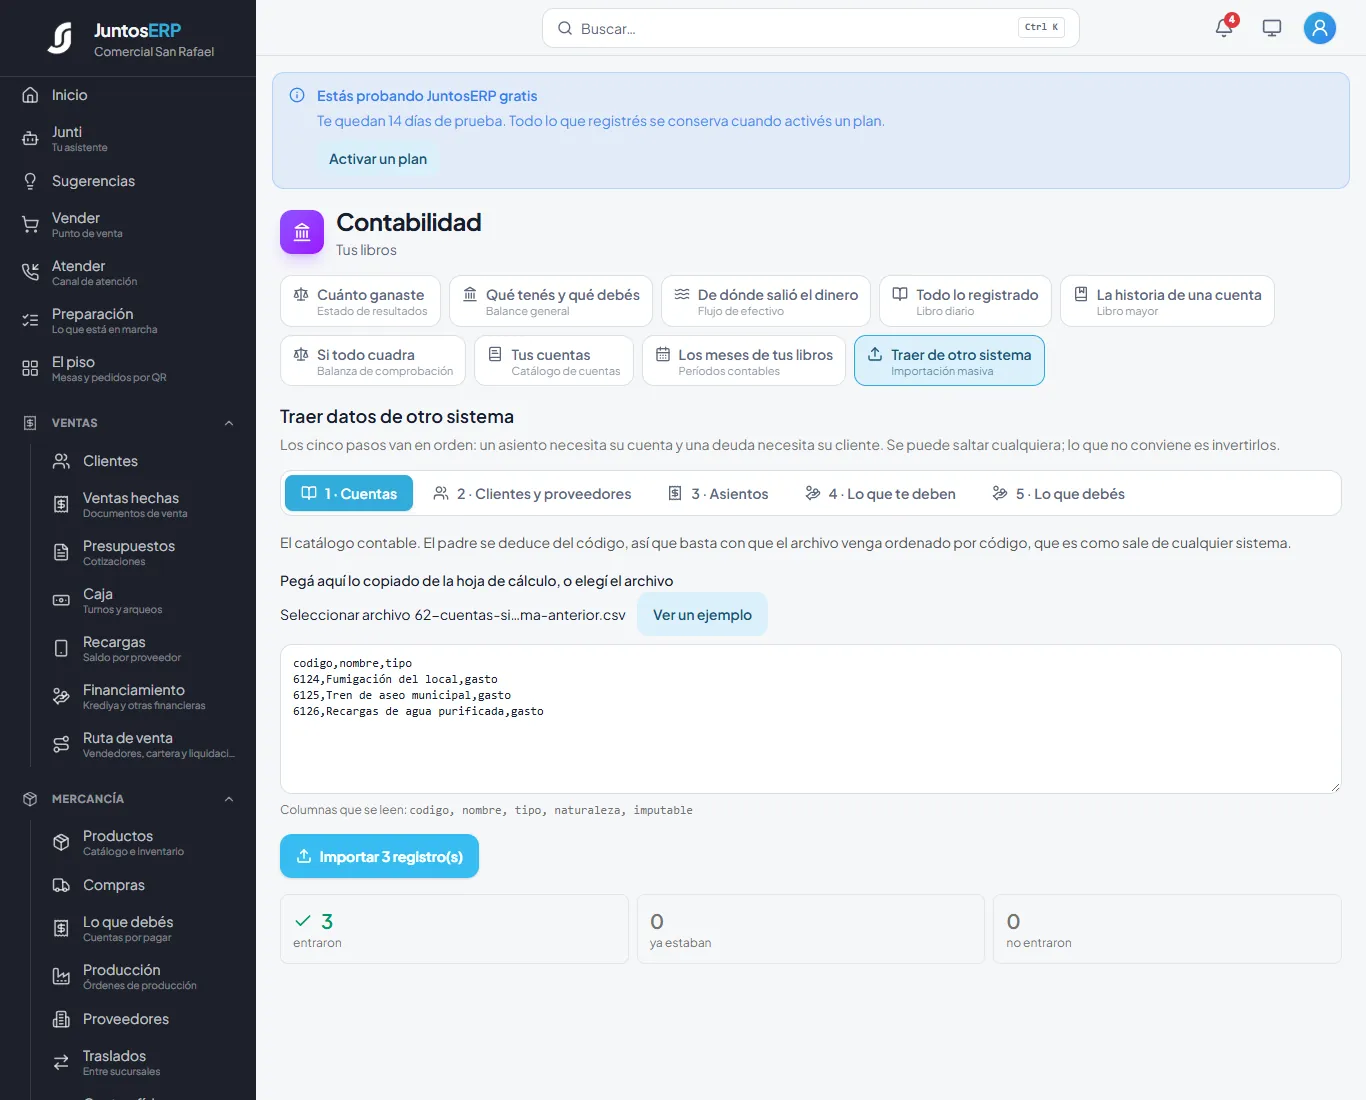Switch to 2 · Clientes y proveedores step
Image resolution: width=1366 pixels, height=1100 pixels.
pos(532,493)
